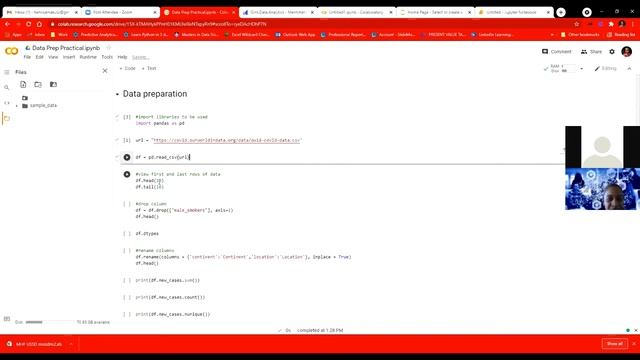
Task: Close the Files panel
Action: pyautogui.click(x=105, y=71)
